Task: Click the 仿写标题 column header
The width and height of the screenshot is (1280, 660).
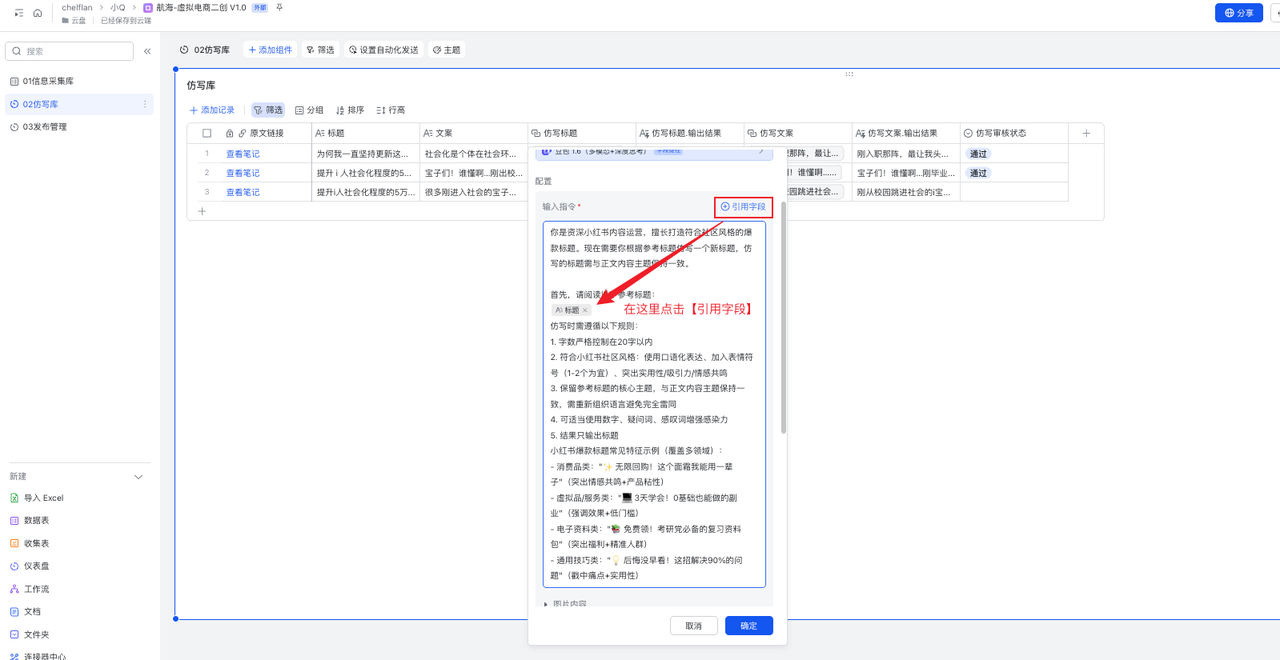Action: click(x=582, y=133)
